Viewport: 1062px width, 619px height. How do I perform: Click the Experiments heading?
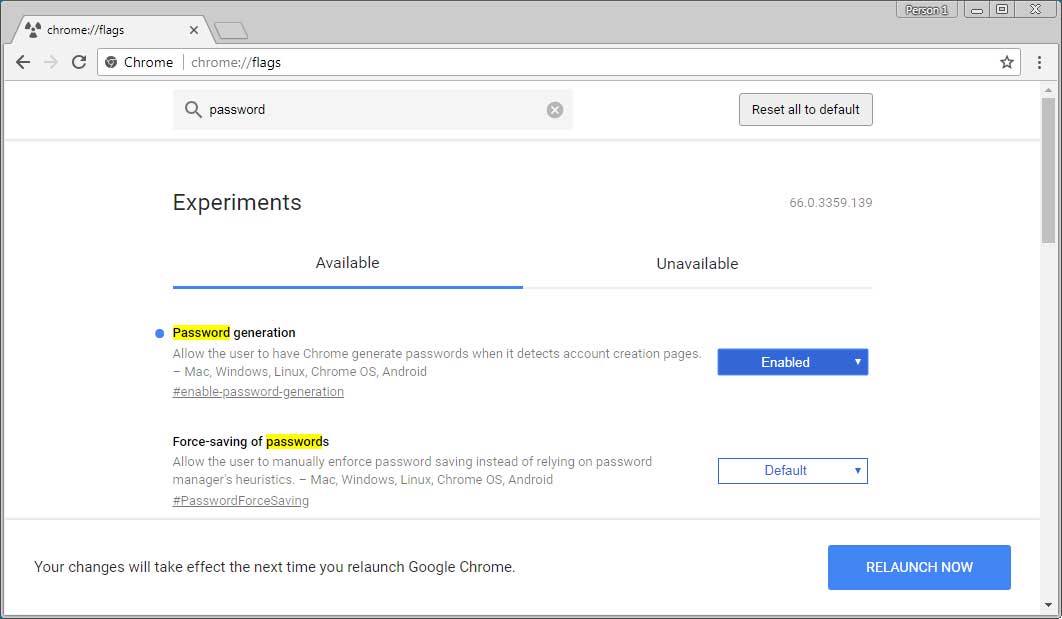click(237, 202)
